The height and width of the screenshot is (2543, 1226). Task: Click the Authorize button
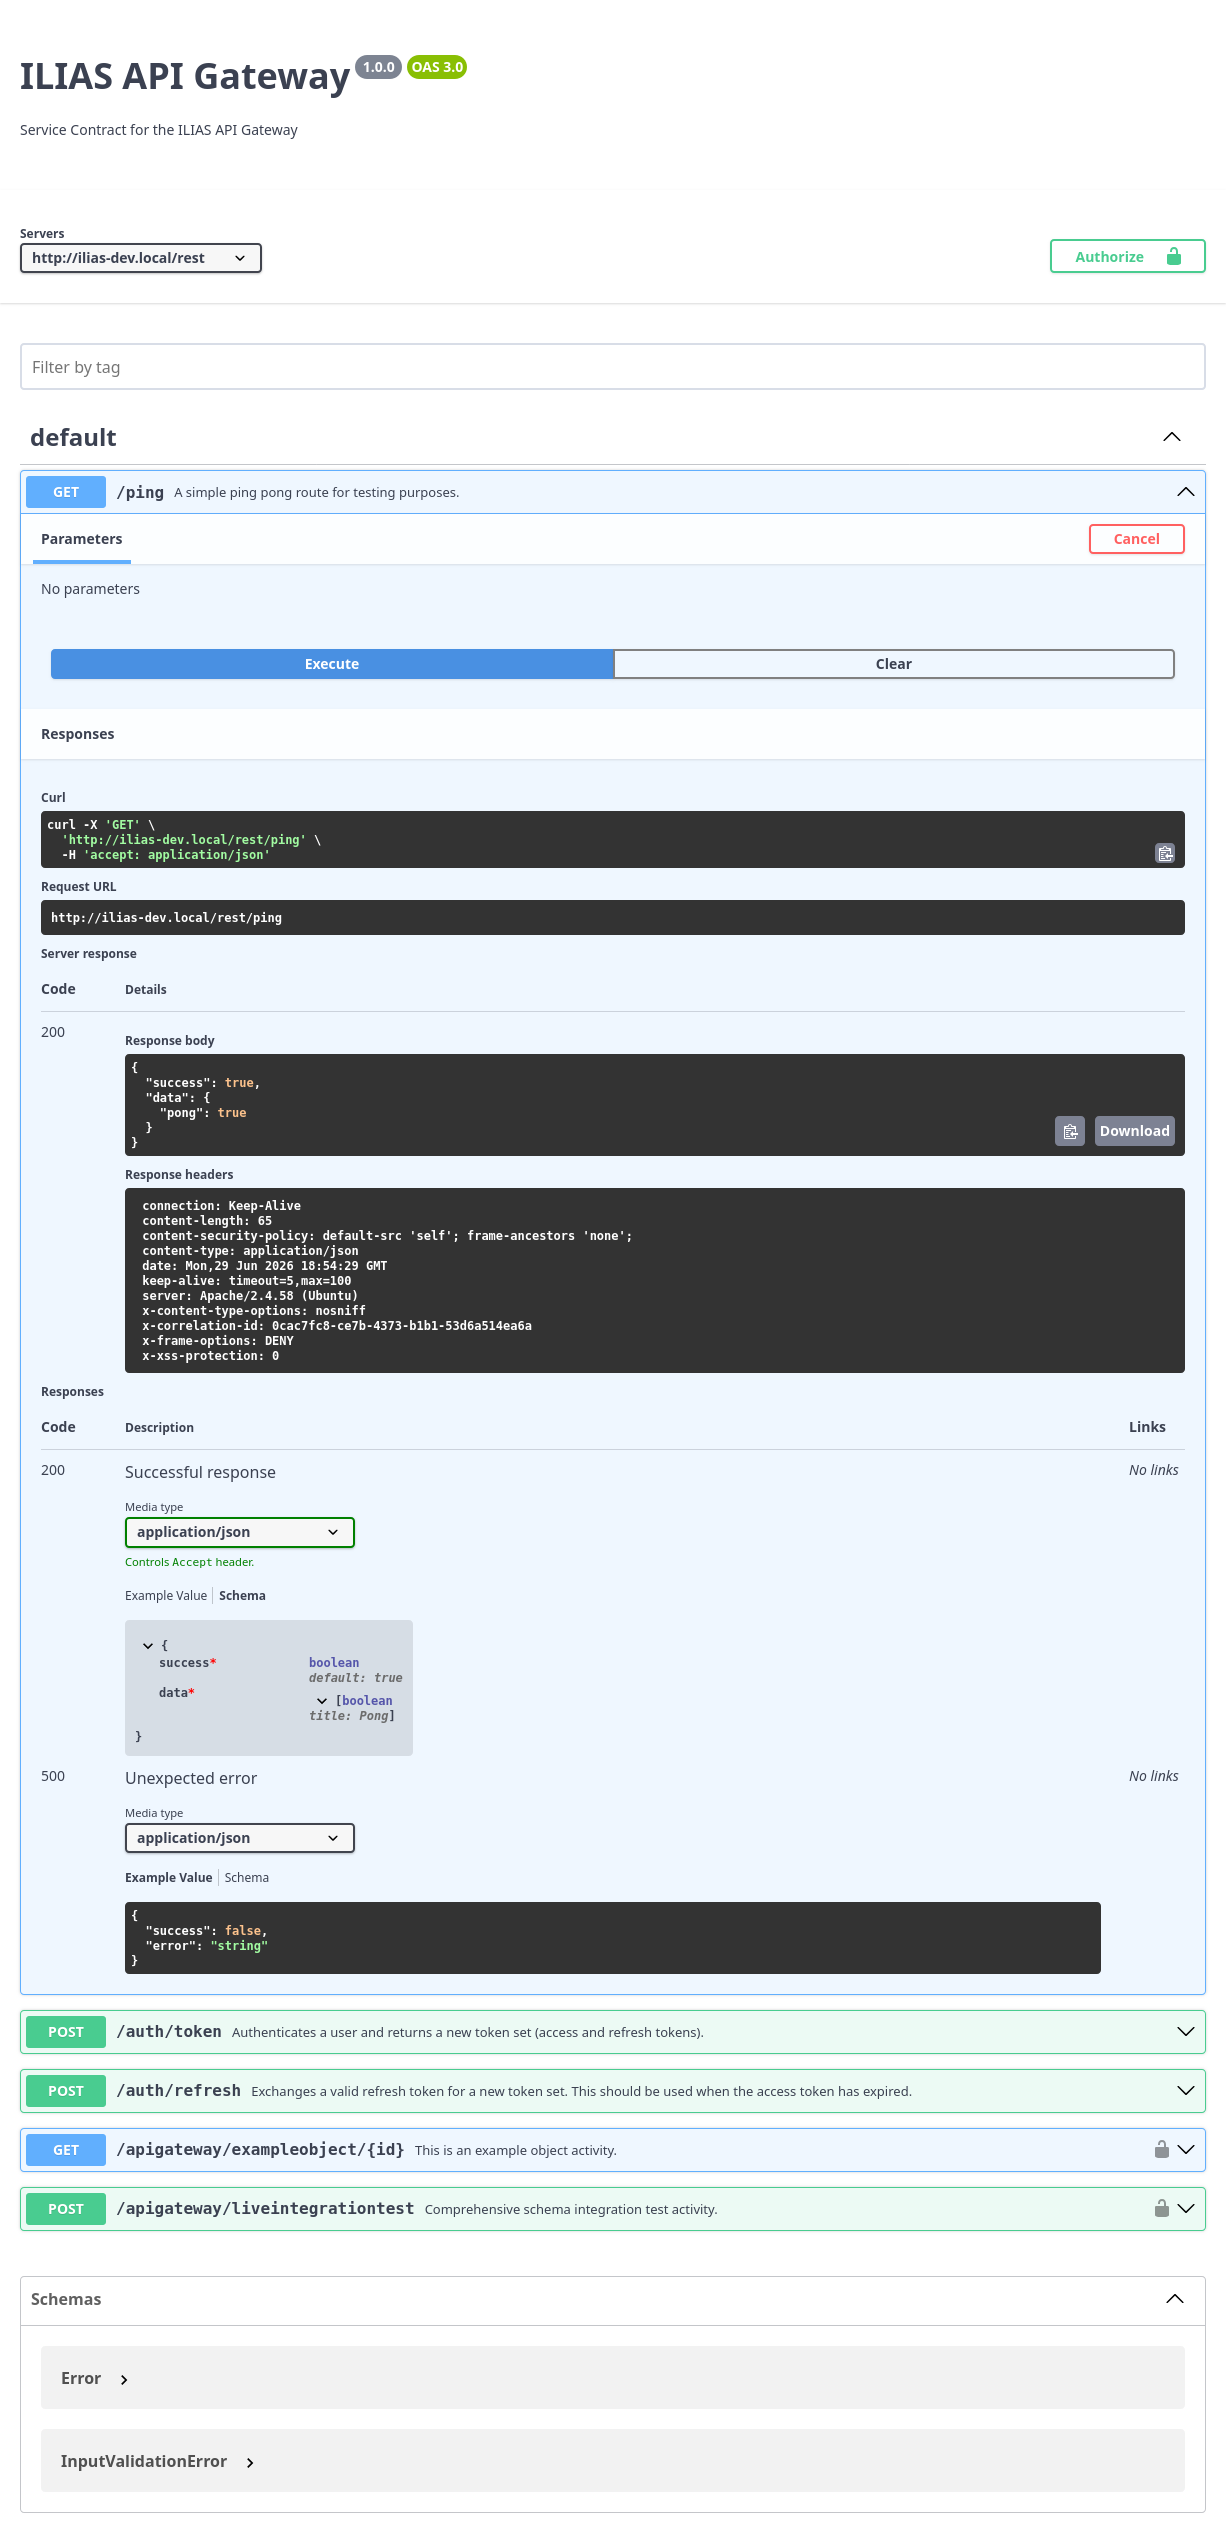click(1128, 256)
